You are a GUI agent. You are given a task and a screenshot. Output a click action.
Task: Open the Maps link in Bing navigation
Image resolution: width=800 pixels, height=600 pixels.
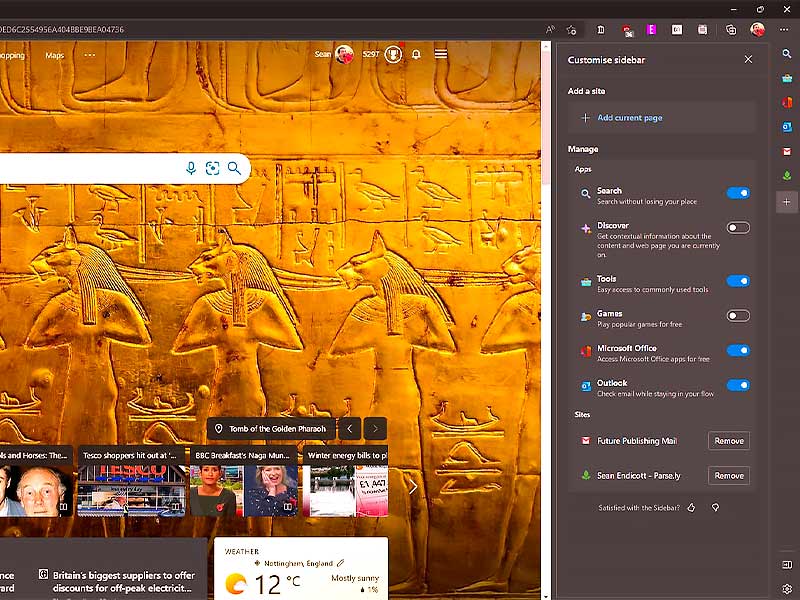[55, 55]
